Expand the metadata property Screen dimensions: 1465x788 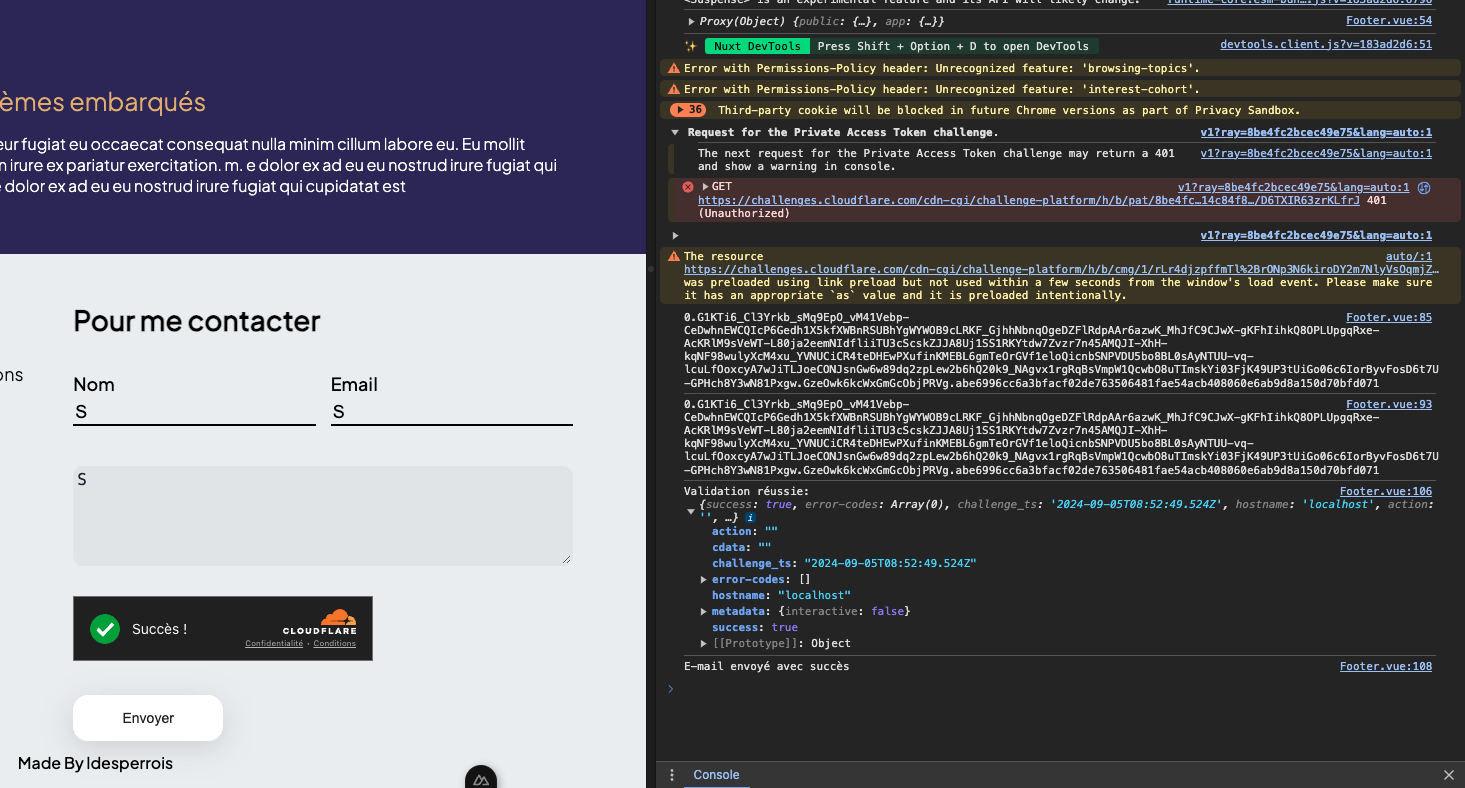point(704,611)
